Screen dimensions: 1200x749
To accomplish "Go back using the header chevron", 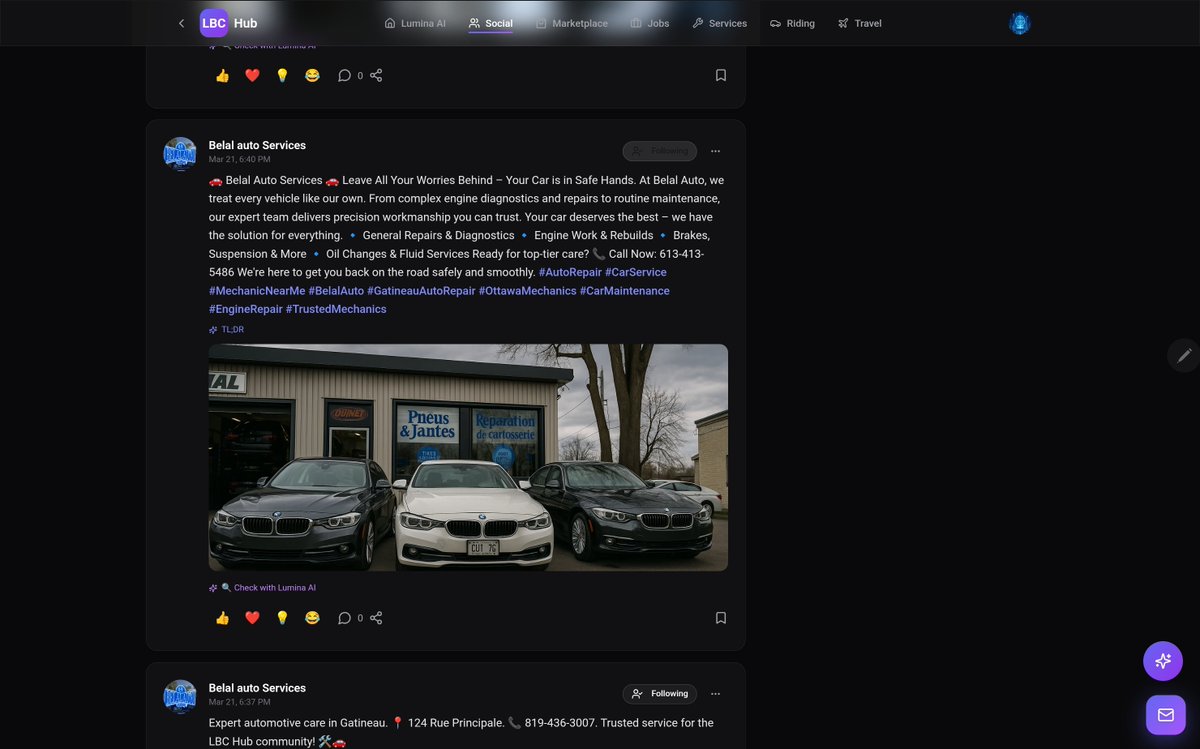I will [181, 23].
